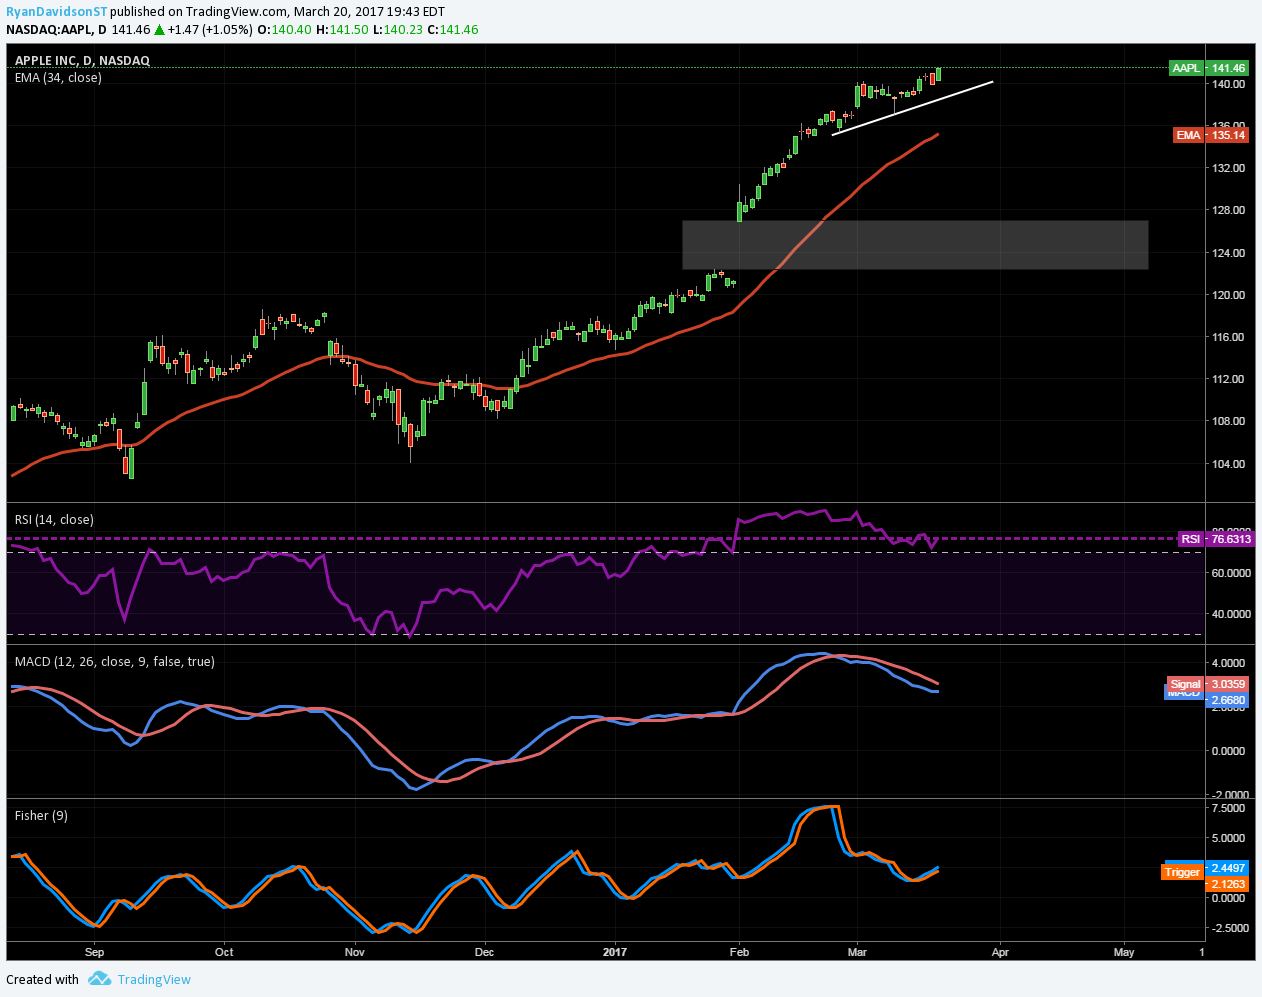The image size is (1262, 997).
Task: Select the RSI (14, close) indicator title
Action: (x=54, y=519)
